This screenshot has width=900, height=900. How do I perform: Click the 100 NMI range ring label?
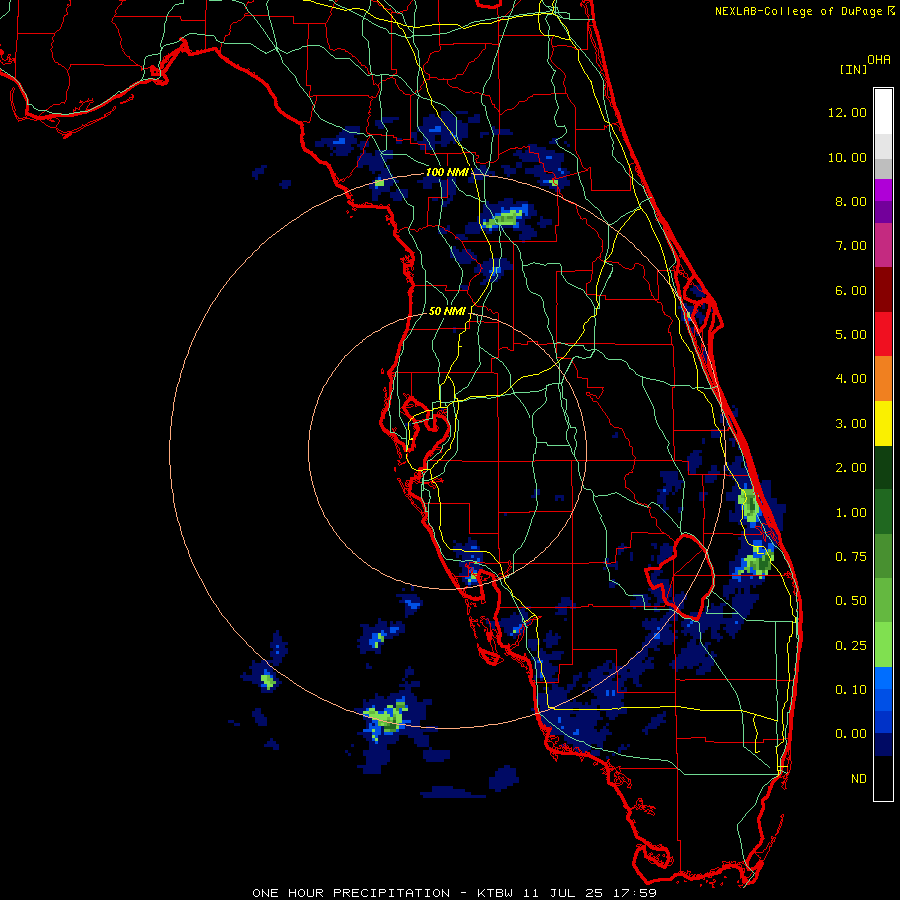[447, 172]
